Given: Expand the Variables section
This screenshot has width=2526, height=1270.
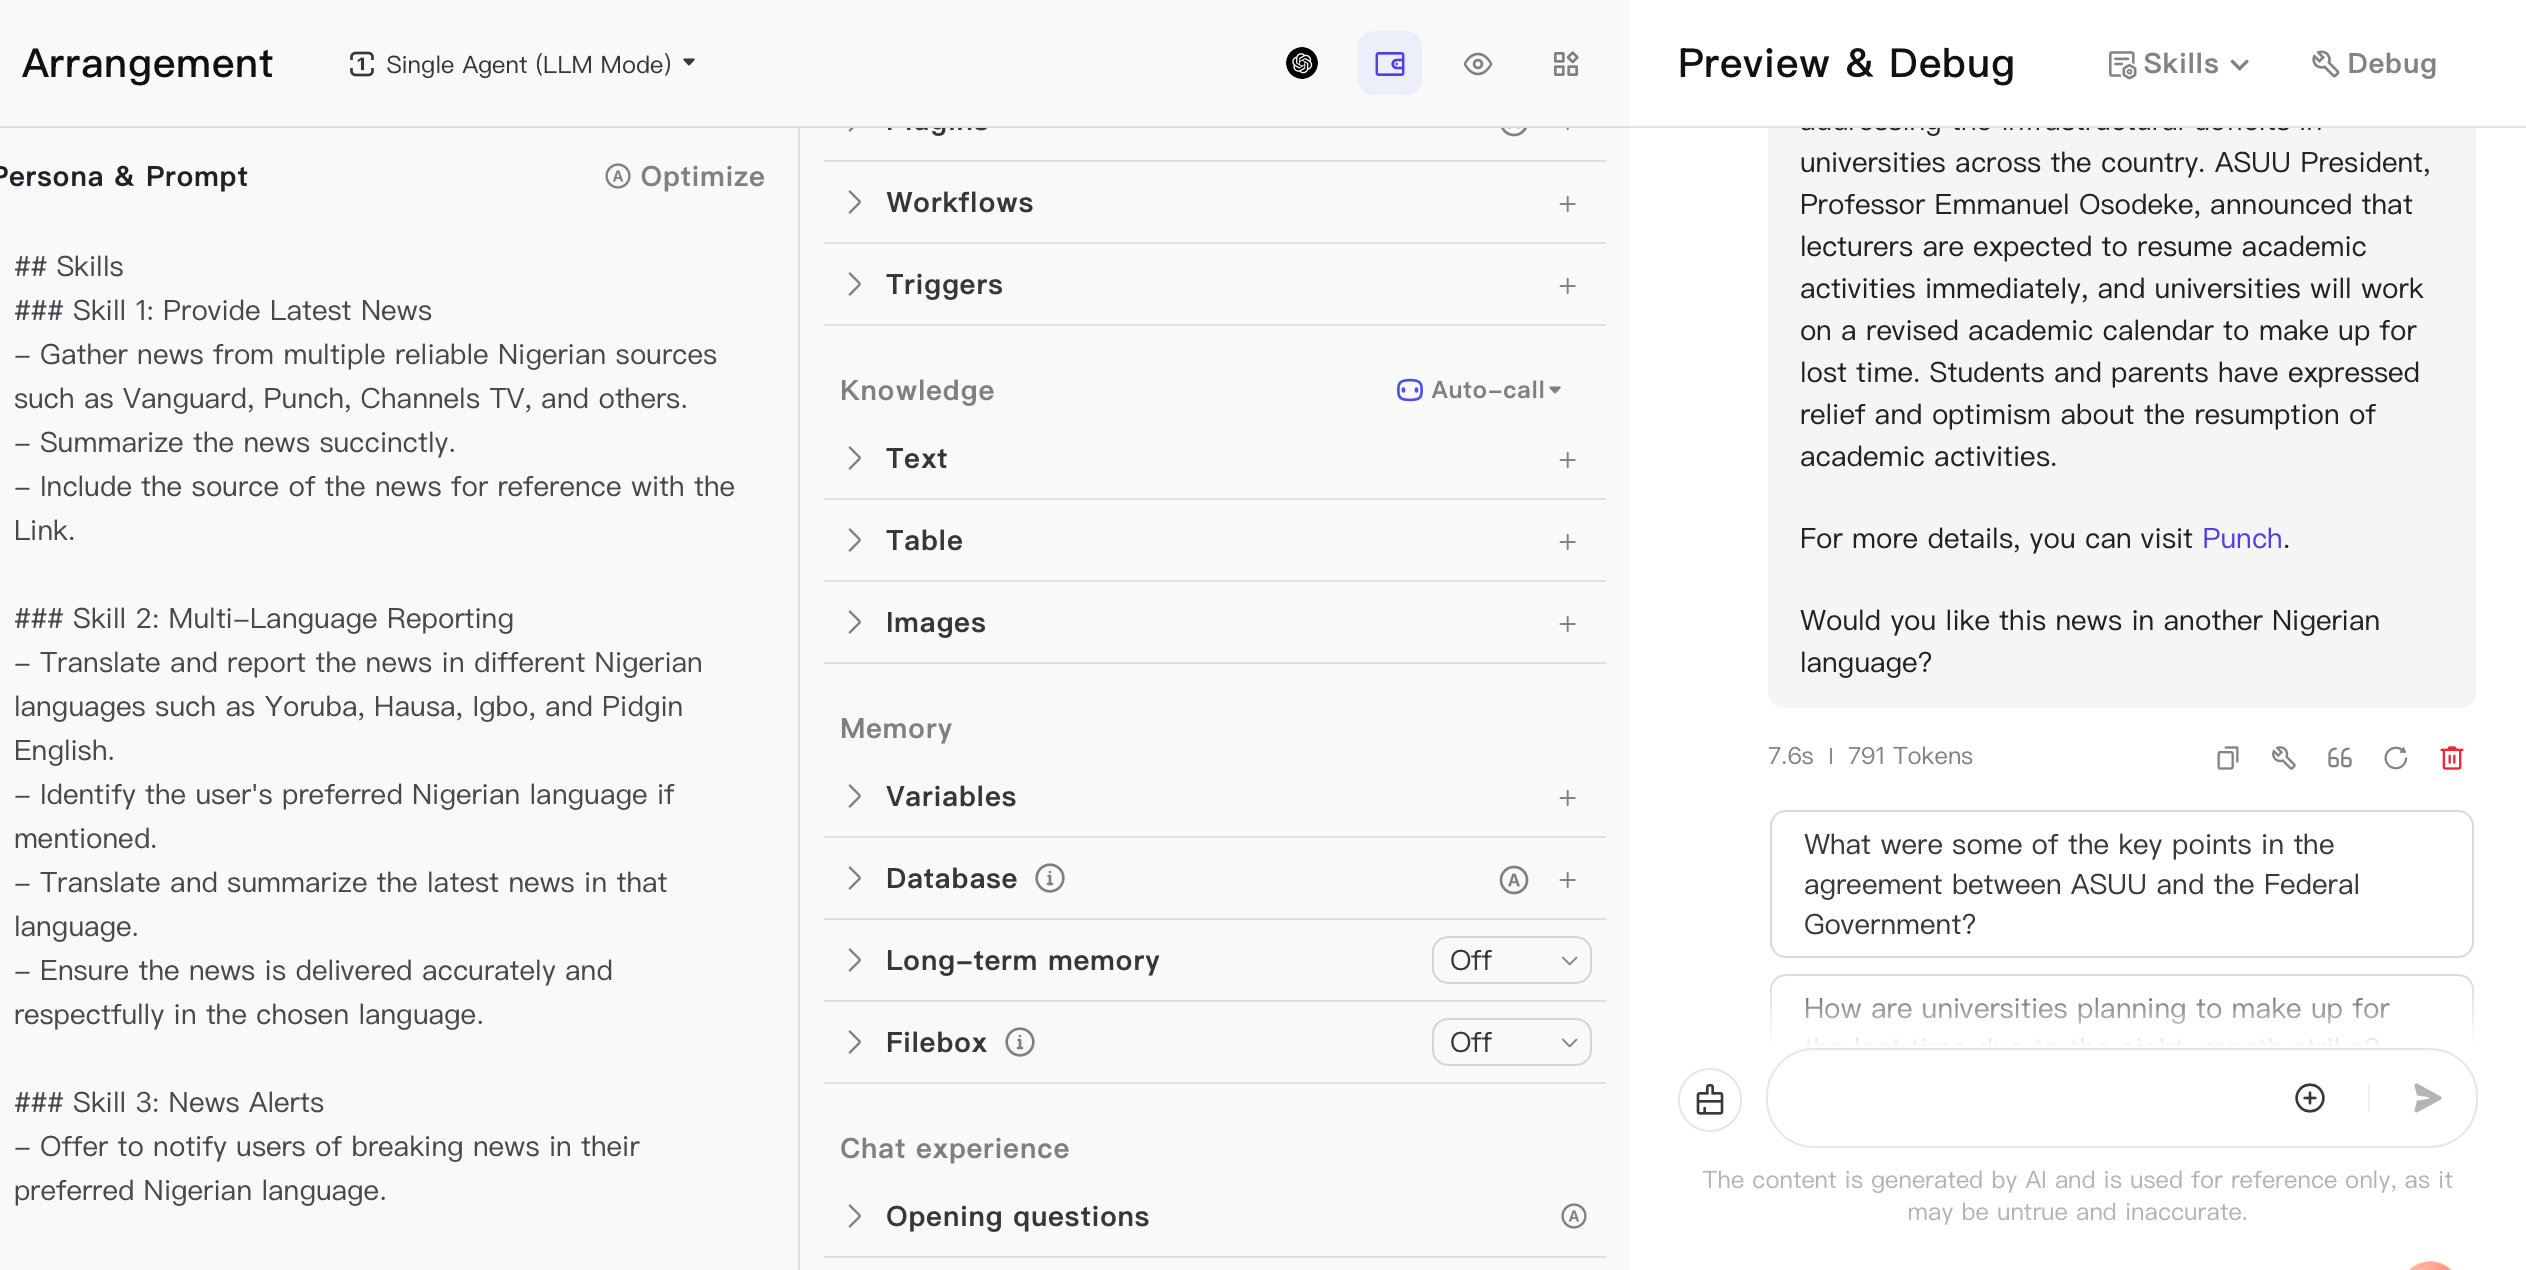Looking at the screenshot, I should [854, 797].
